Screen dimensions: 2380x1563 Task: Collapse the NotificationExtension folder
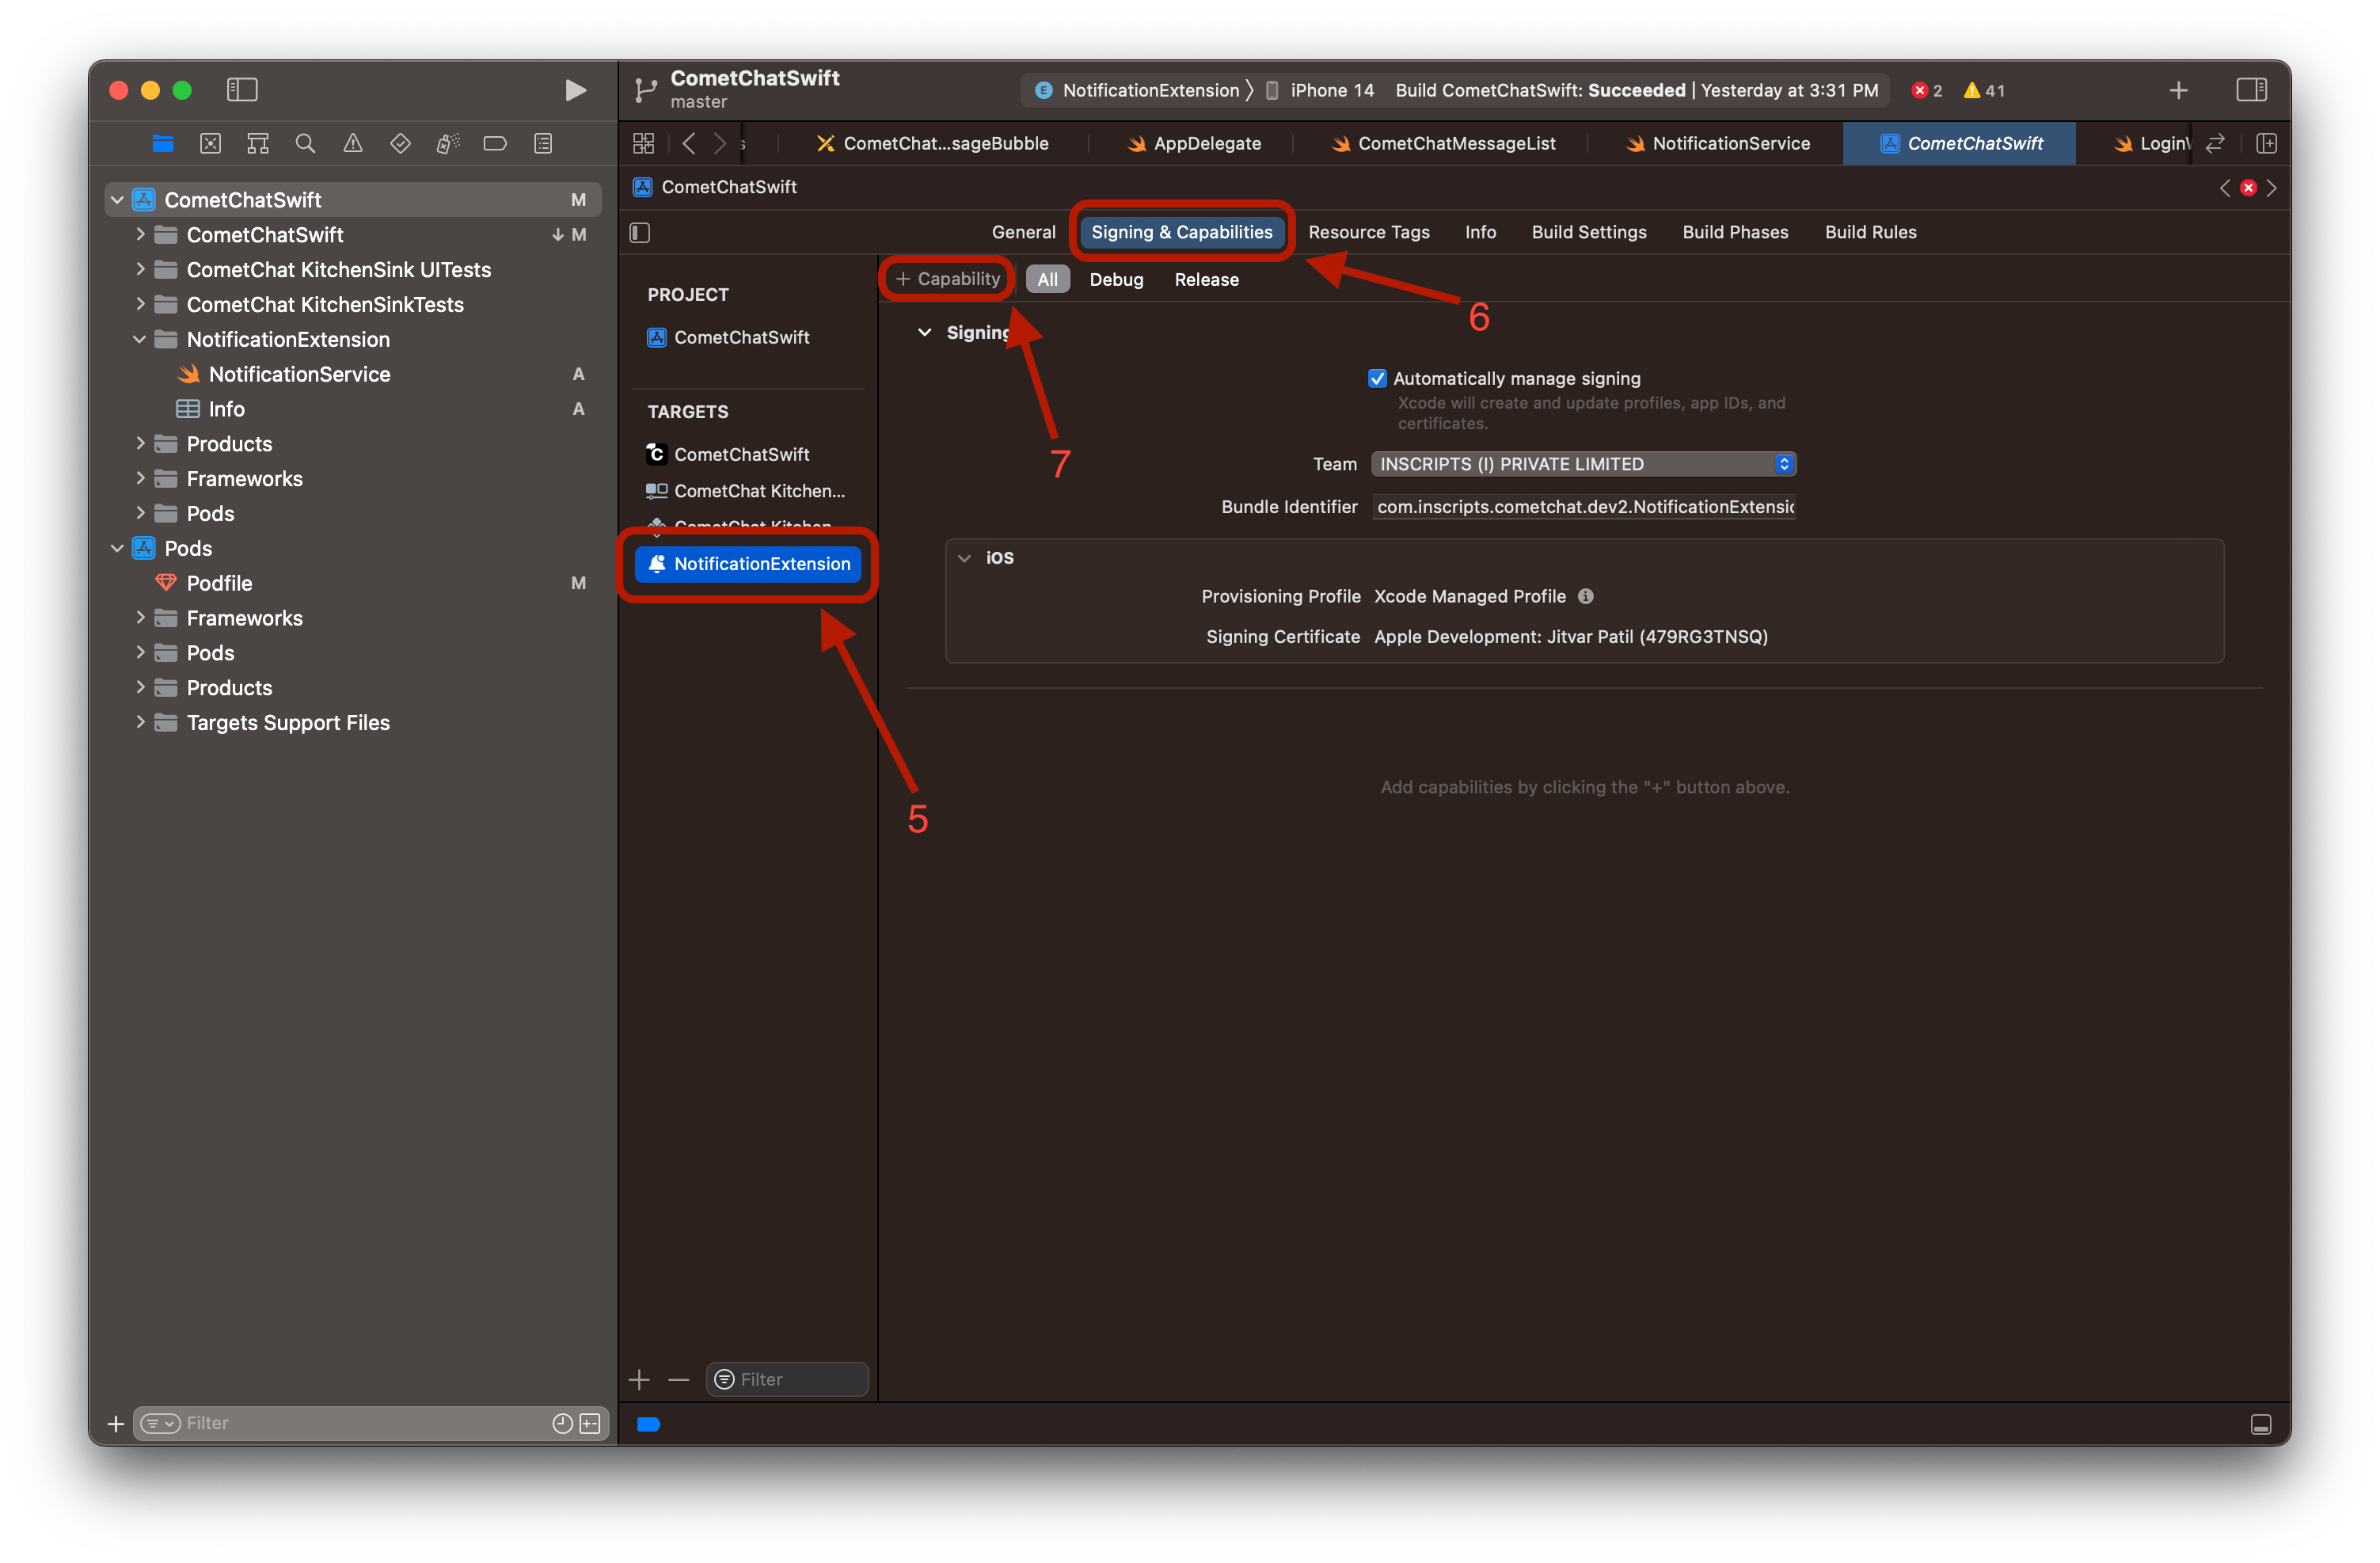(x=140, y=339)
